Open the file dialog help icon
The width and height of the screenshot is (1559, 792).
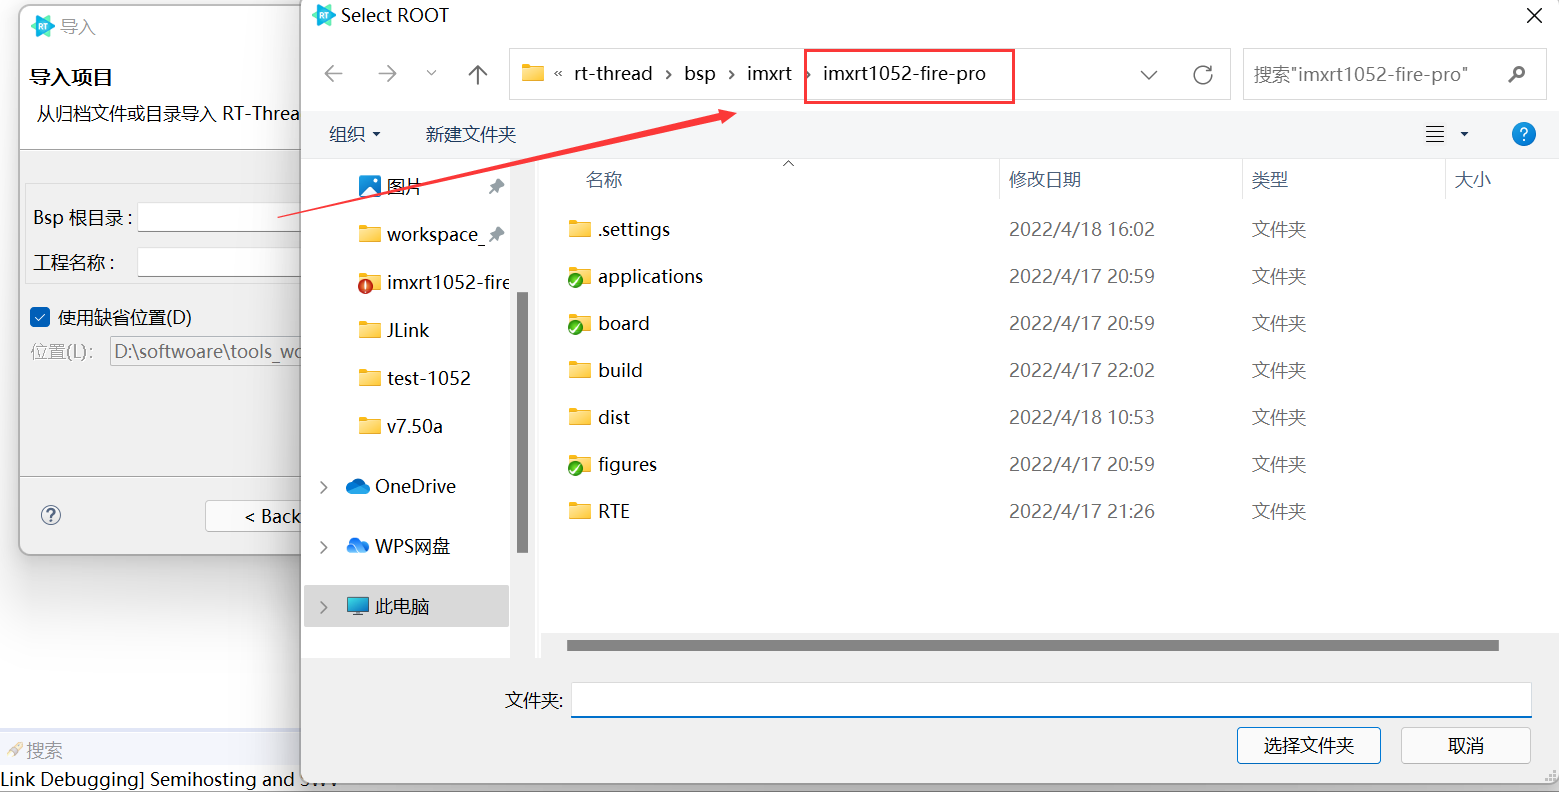pos(1523,134)
